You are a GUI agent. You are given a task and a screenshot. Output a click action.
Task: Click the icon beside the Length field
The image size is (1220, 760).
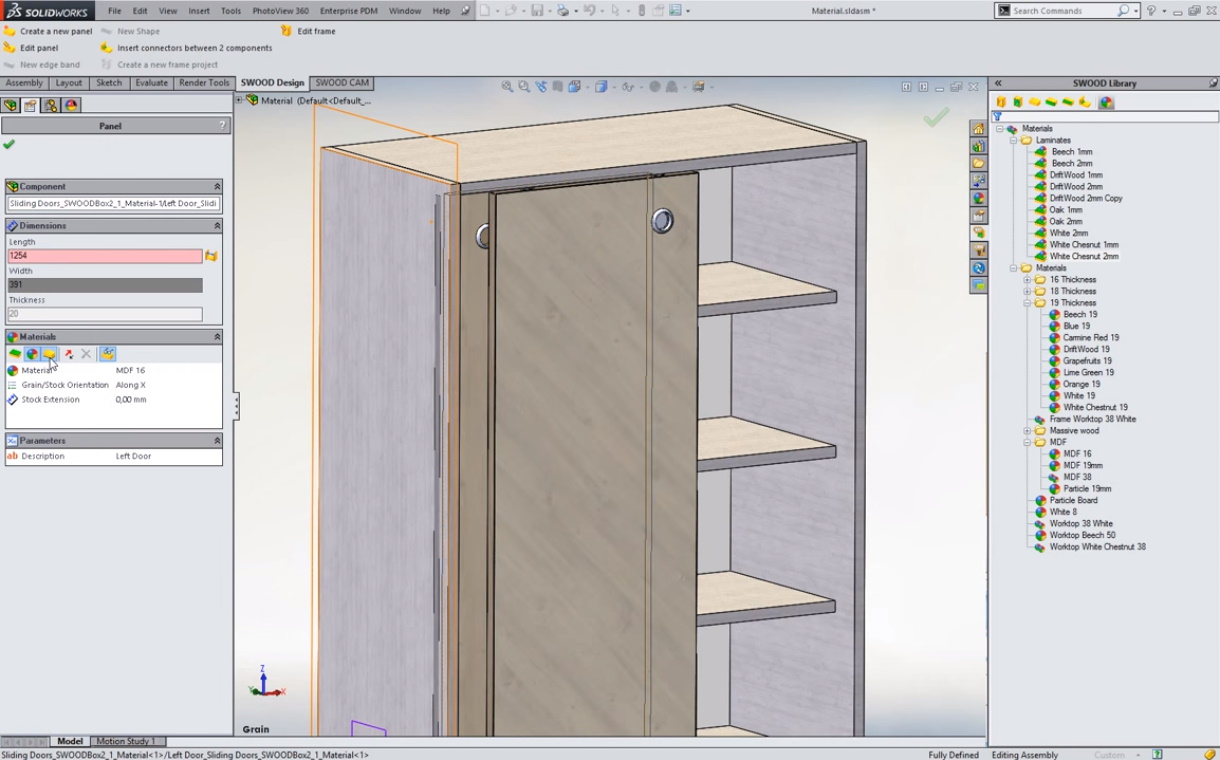pyautogui.click(x=211, y=257)
